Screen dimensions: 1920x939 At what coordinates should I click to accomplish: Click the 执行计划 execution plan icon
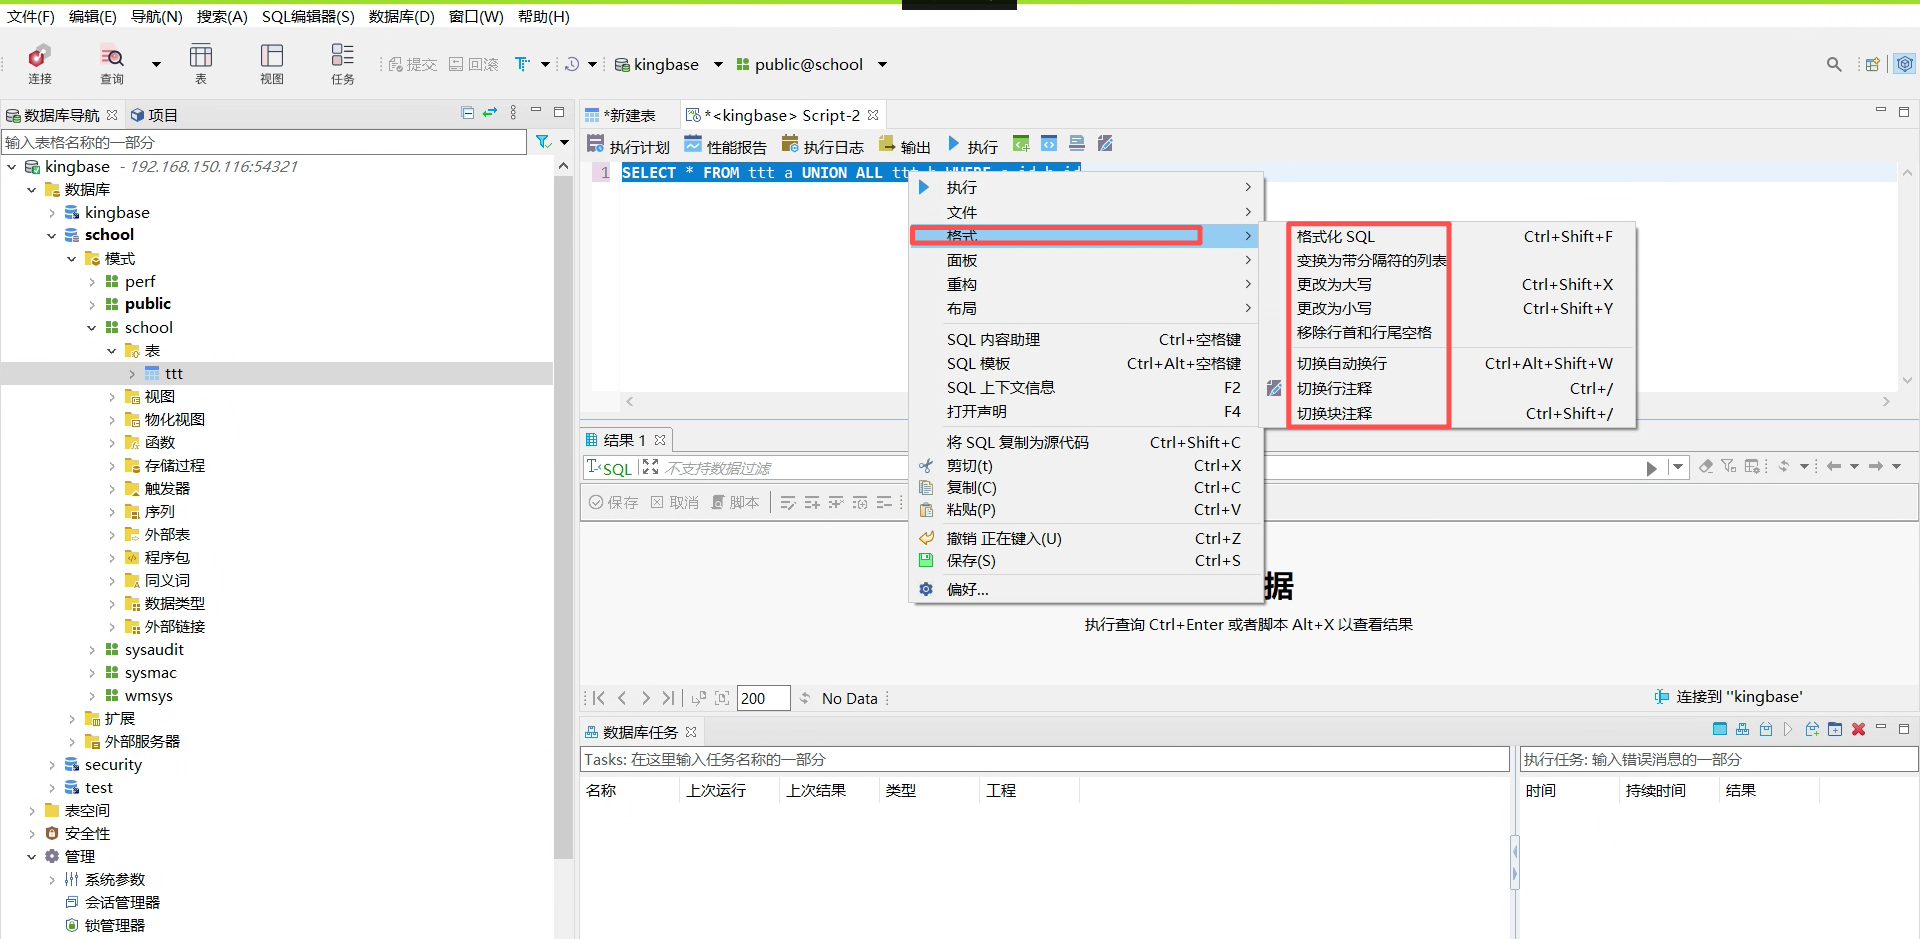628,146
